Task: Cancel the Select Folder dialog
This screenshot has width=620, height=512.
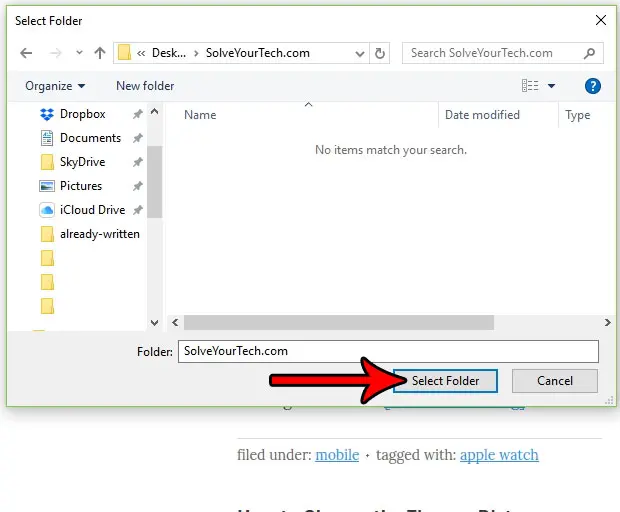Action: point(555,381)
